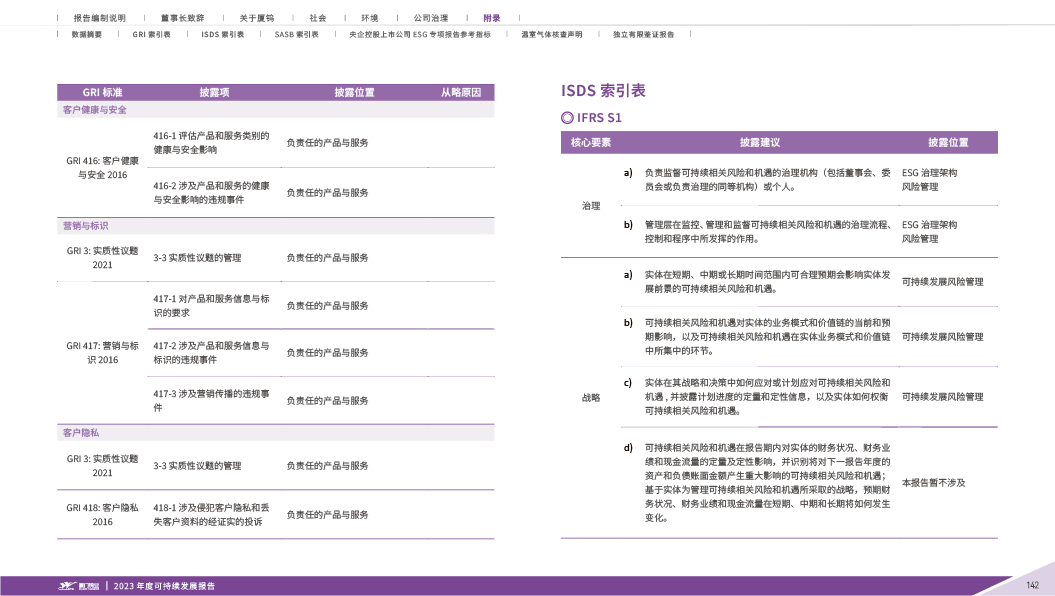Open the SASB 索引表 sub-navigation link
Screen dimensions: 1055x596
coord(297,33)
